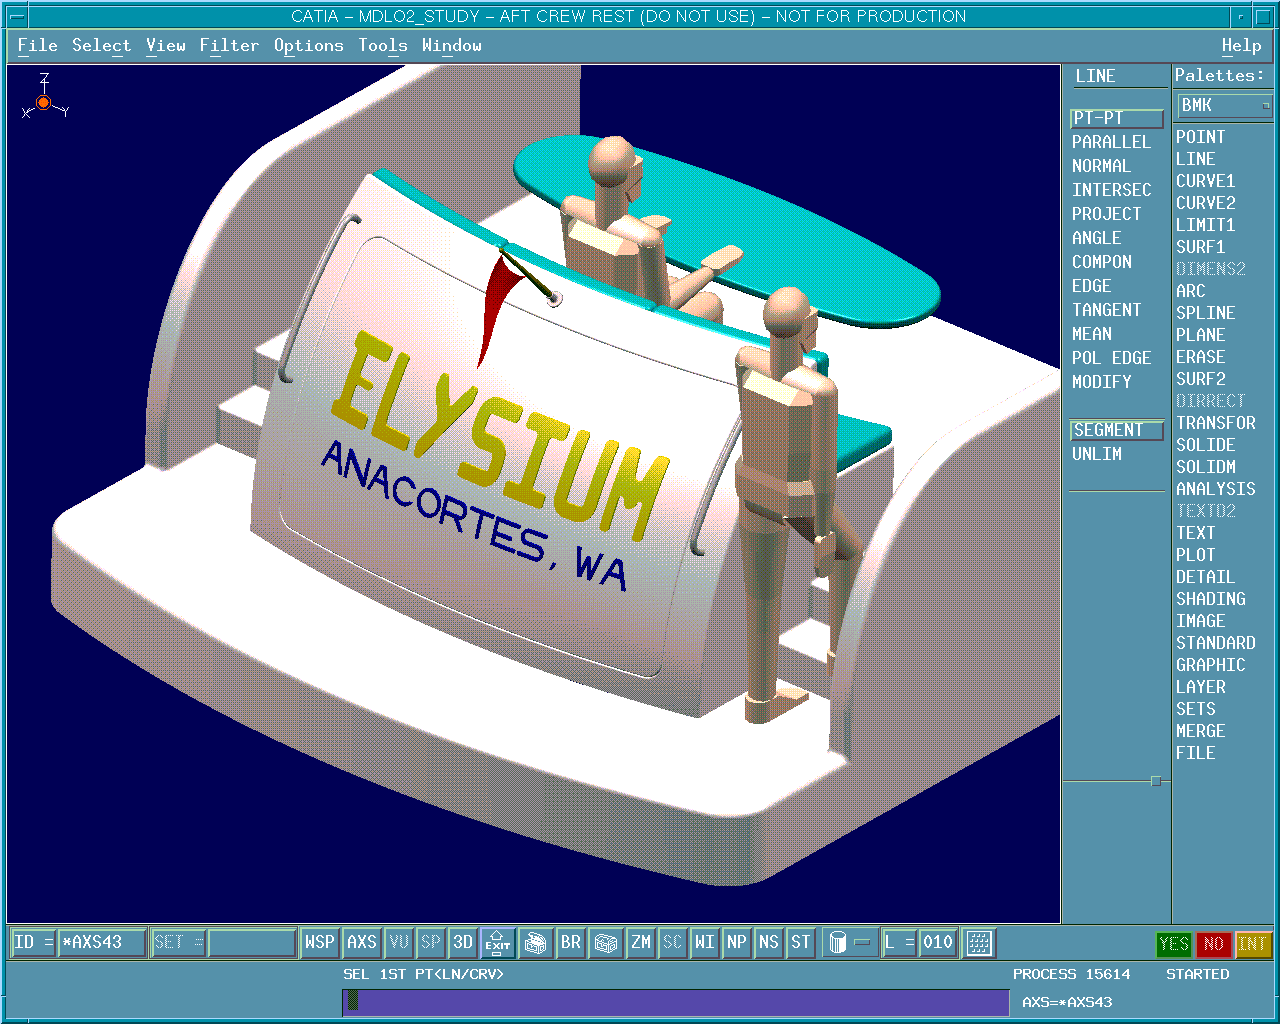
Task: Open the Select menu
Action: tap(101, 45)
